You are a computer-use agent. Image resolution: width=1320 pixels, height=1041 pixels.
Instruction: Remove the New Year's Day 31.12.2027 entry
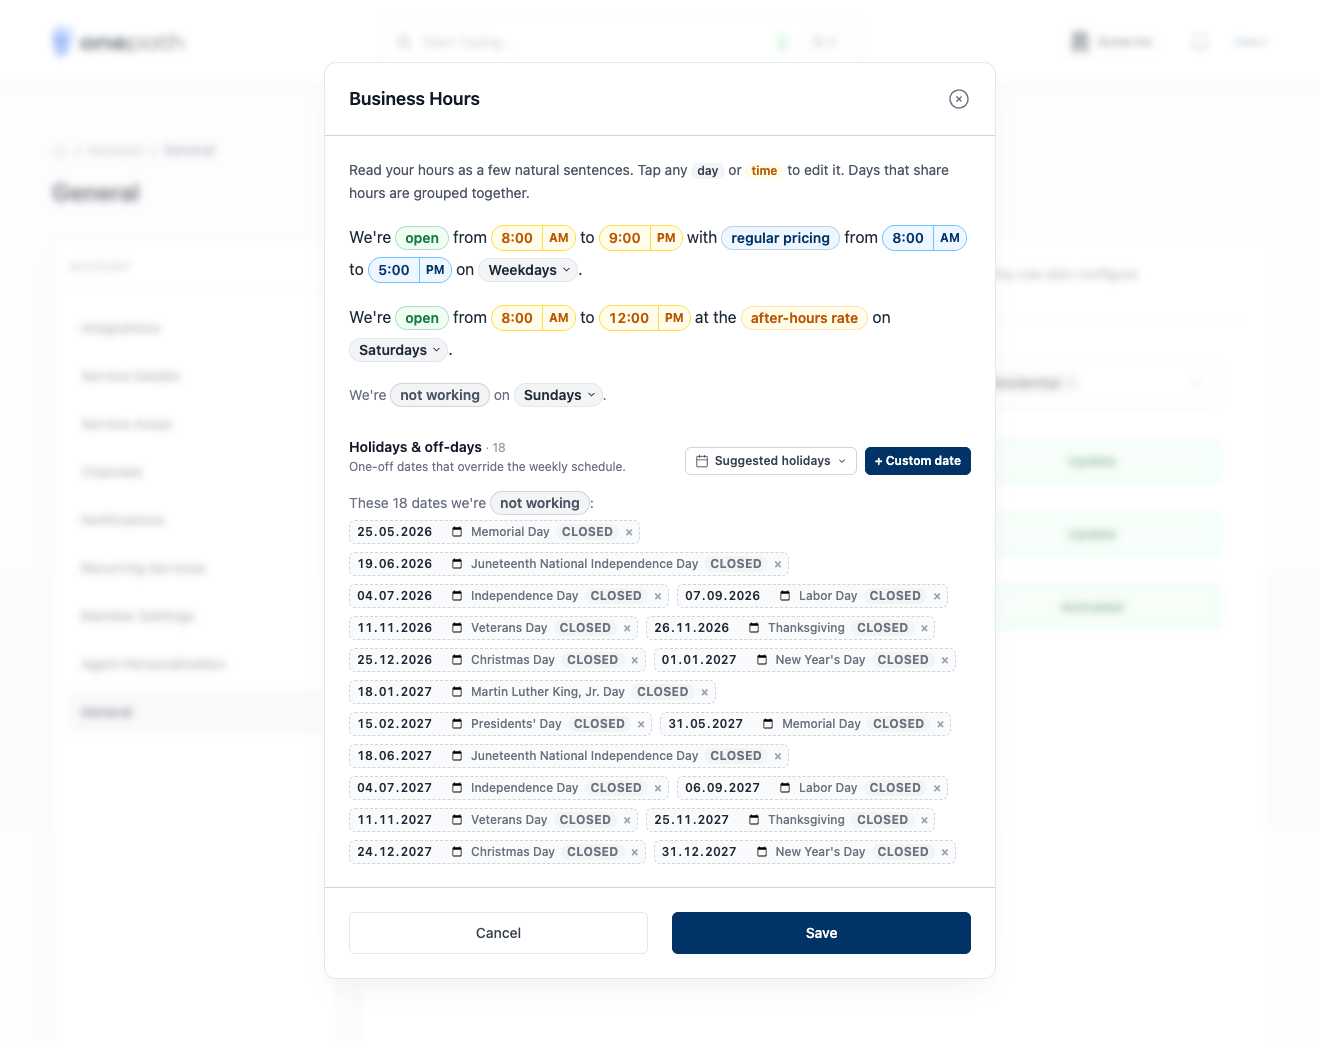(x=945, y=853)
